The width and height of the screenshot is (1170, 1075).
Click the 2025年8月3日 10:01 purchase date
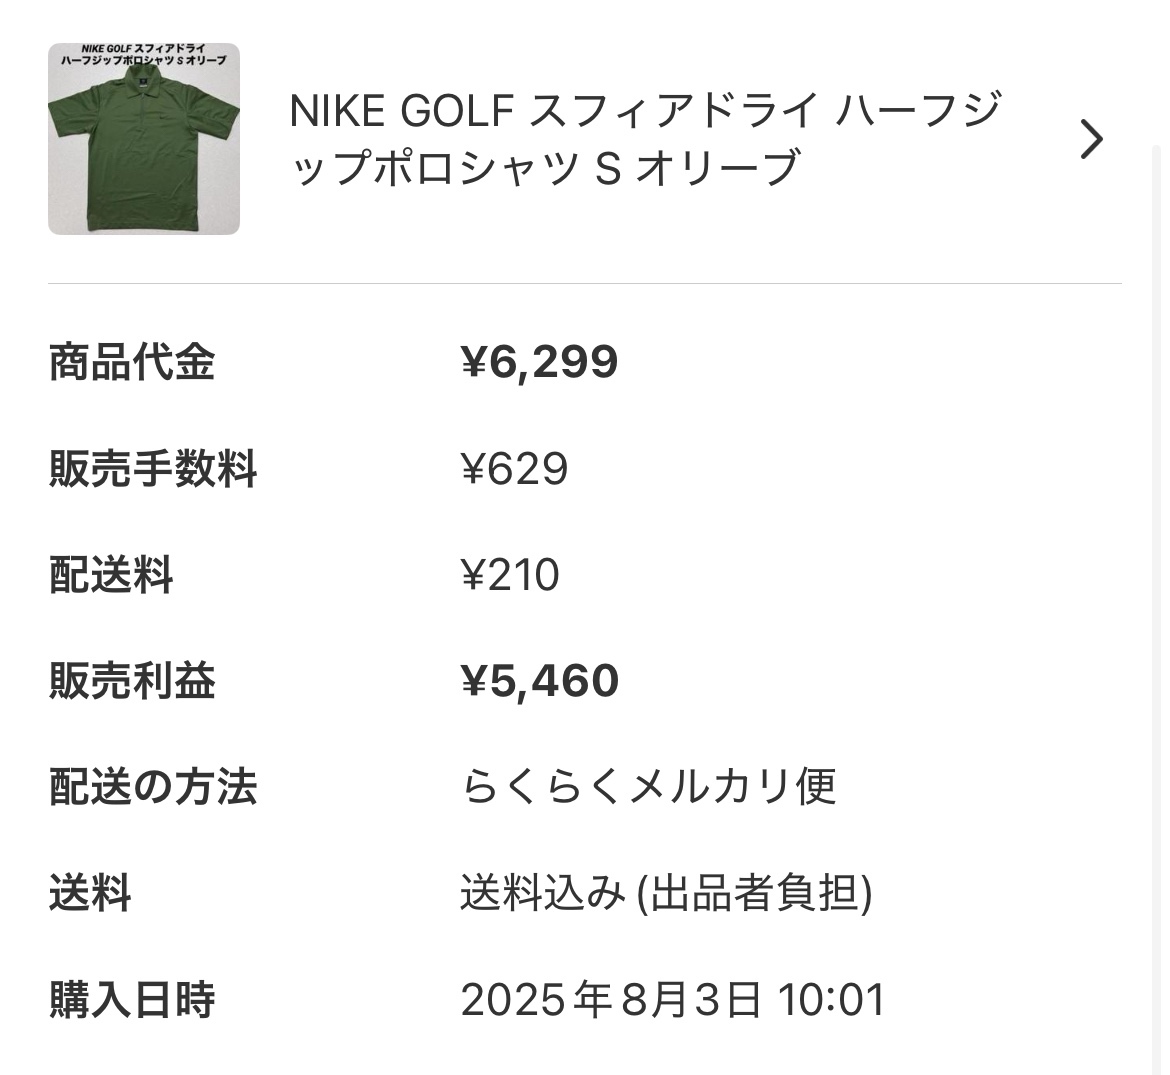673,999
